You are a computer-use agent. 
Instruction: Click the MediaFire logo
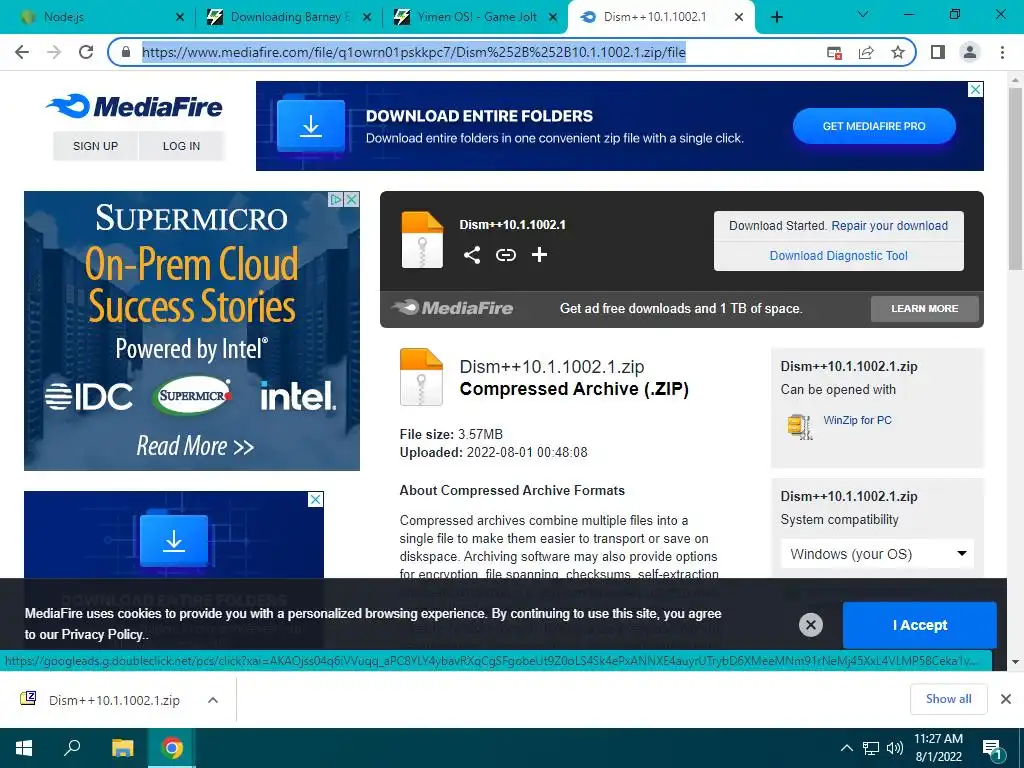pyautogui.click(x=135, y=106)
